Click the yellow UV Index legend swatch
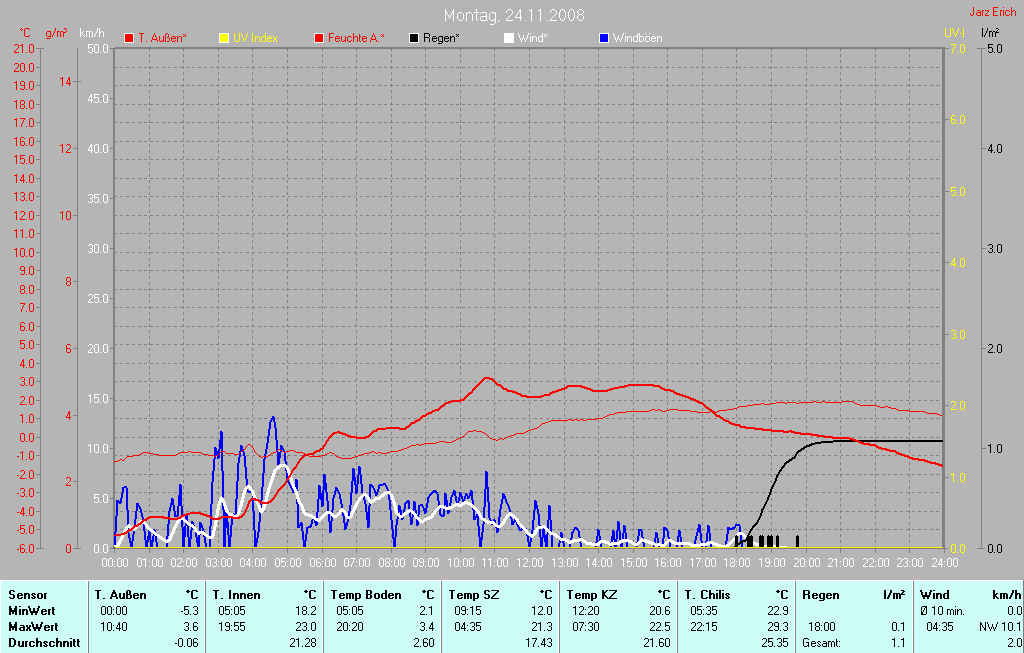Image resolution: width=1024 pixels, height=653 pixels. click(223, 38)
